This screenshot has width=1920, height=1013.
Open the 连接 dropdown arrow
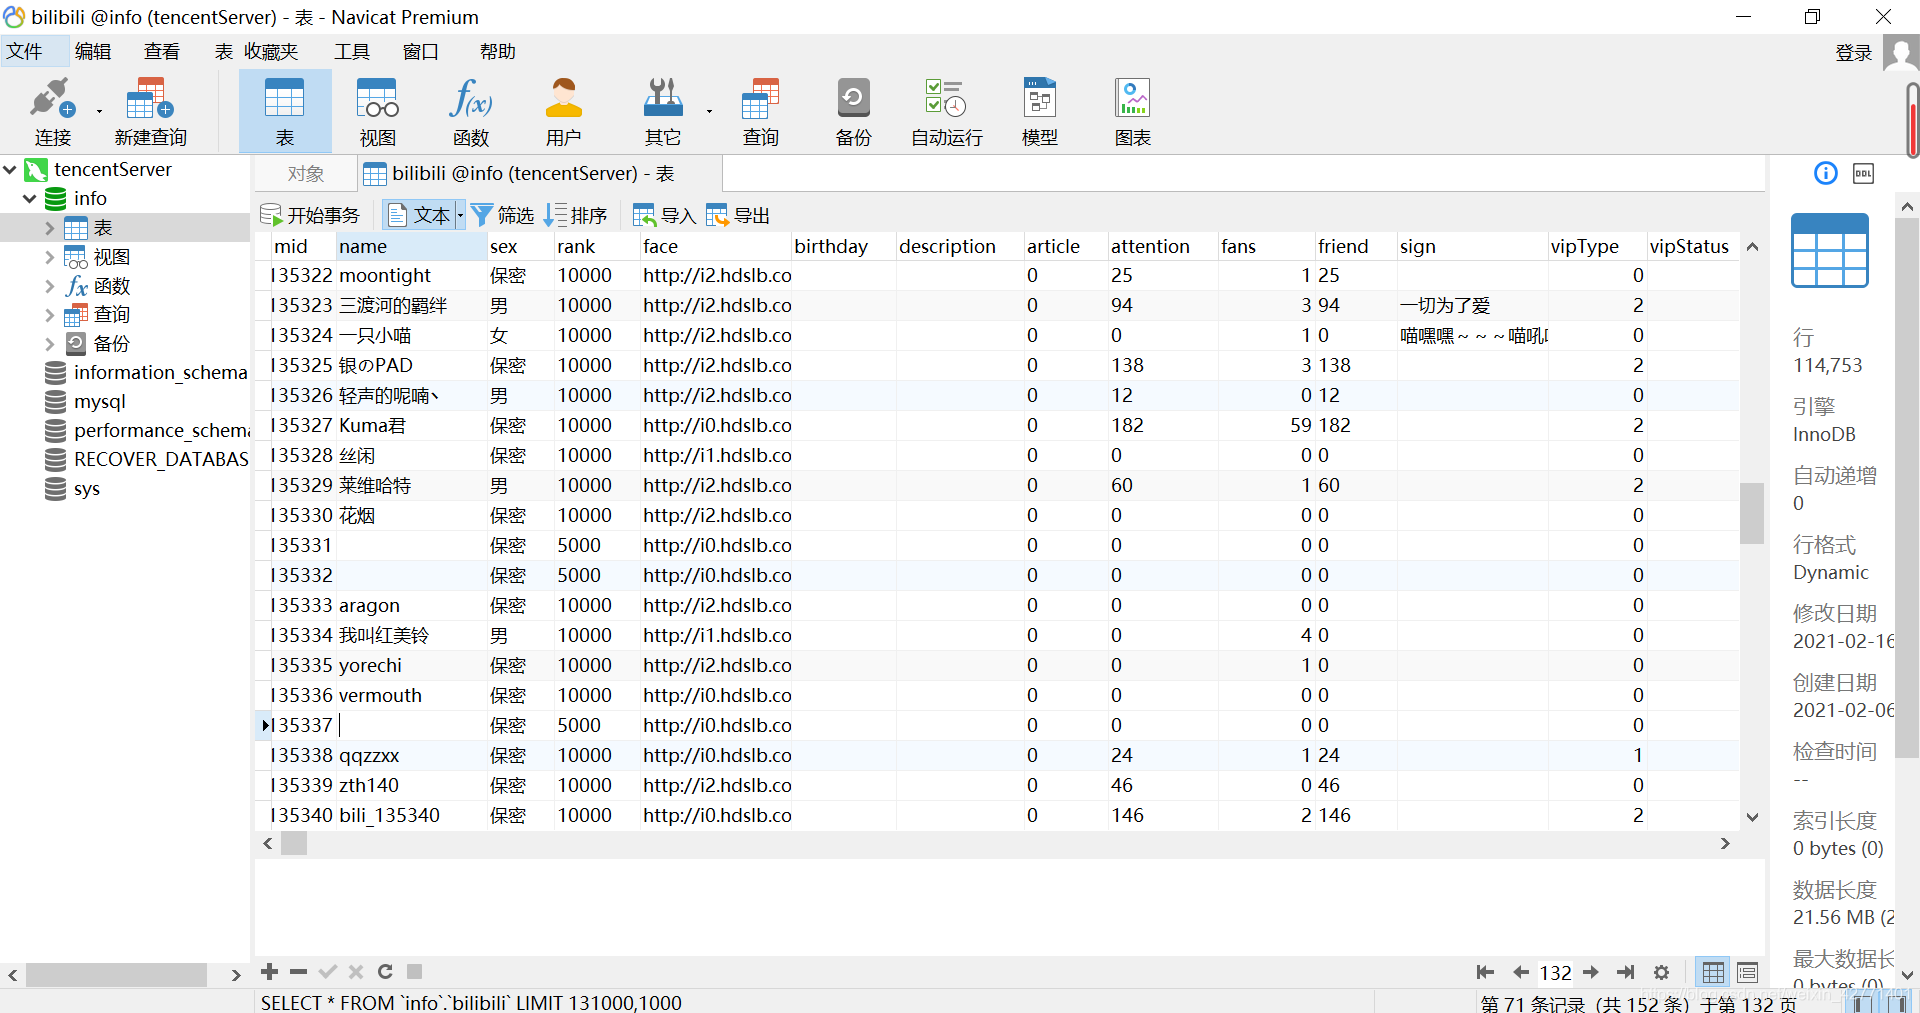[99, 111]
